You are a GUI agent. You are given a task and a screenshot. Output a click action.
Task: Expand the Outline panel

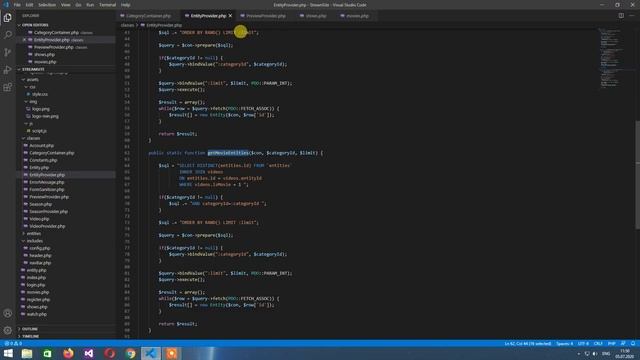(29, 329)
